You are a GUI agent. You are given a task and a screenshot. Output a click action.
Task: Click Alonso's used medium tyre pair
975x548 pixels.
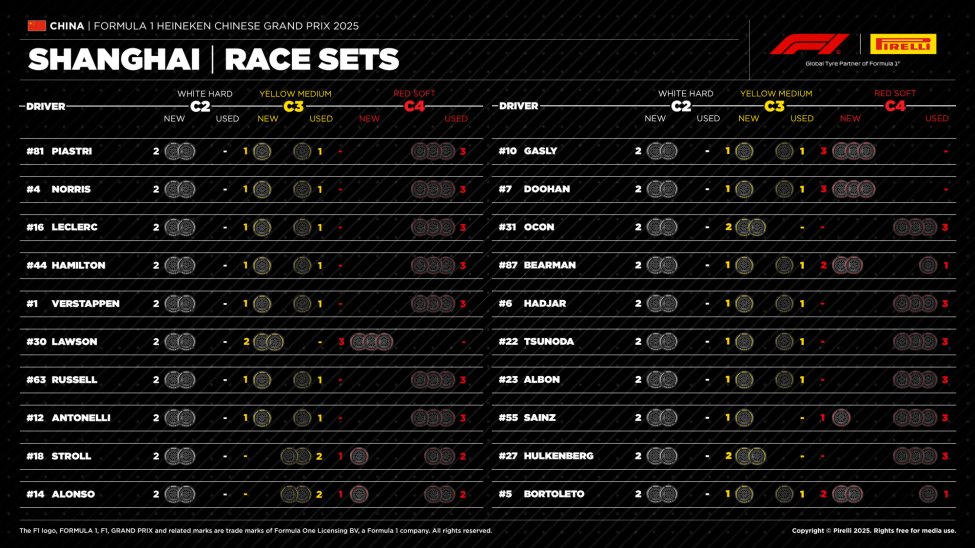pos(296,494)
